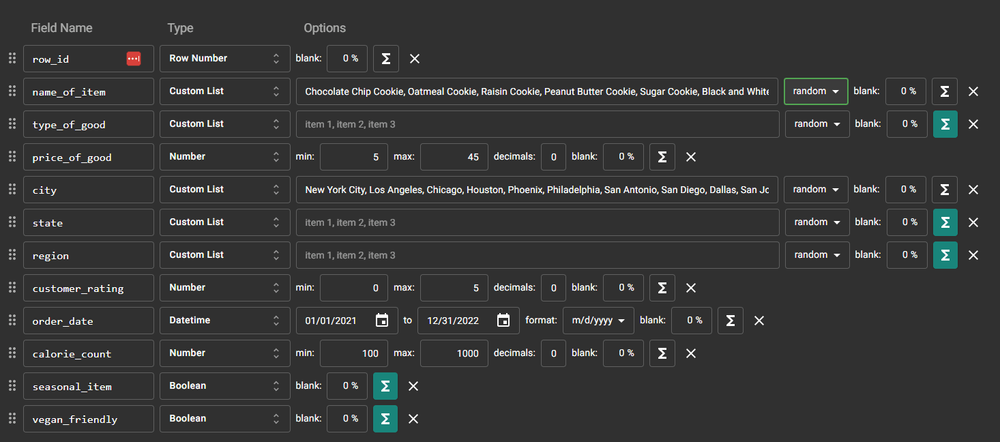Open random order dropdown for state
Screen dimensions: 1000x442
817,222
